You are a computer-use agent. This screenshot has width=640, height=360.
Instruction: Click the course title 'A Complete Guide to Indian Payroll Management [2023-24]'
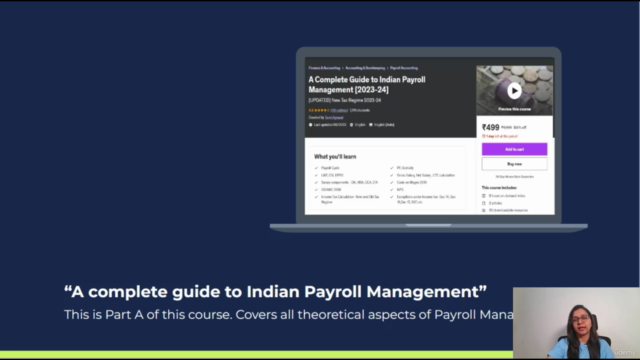pyautogui.click(x=367, y=84)
